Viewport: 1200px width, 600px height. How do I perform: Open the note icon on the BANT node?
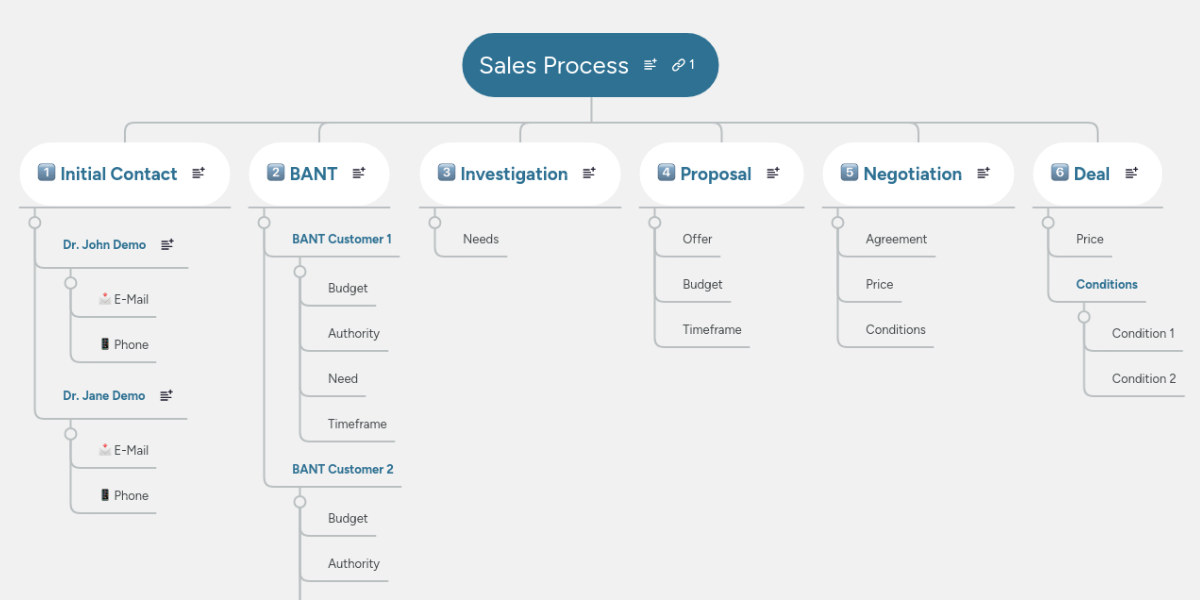tap(358, 171)
